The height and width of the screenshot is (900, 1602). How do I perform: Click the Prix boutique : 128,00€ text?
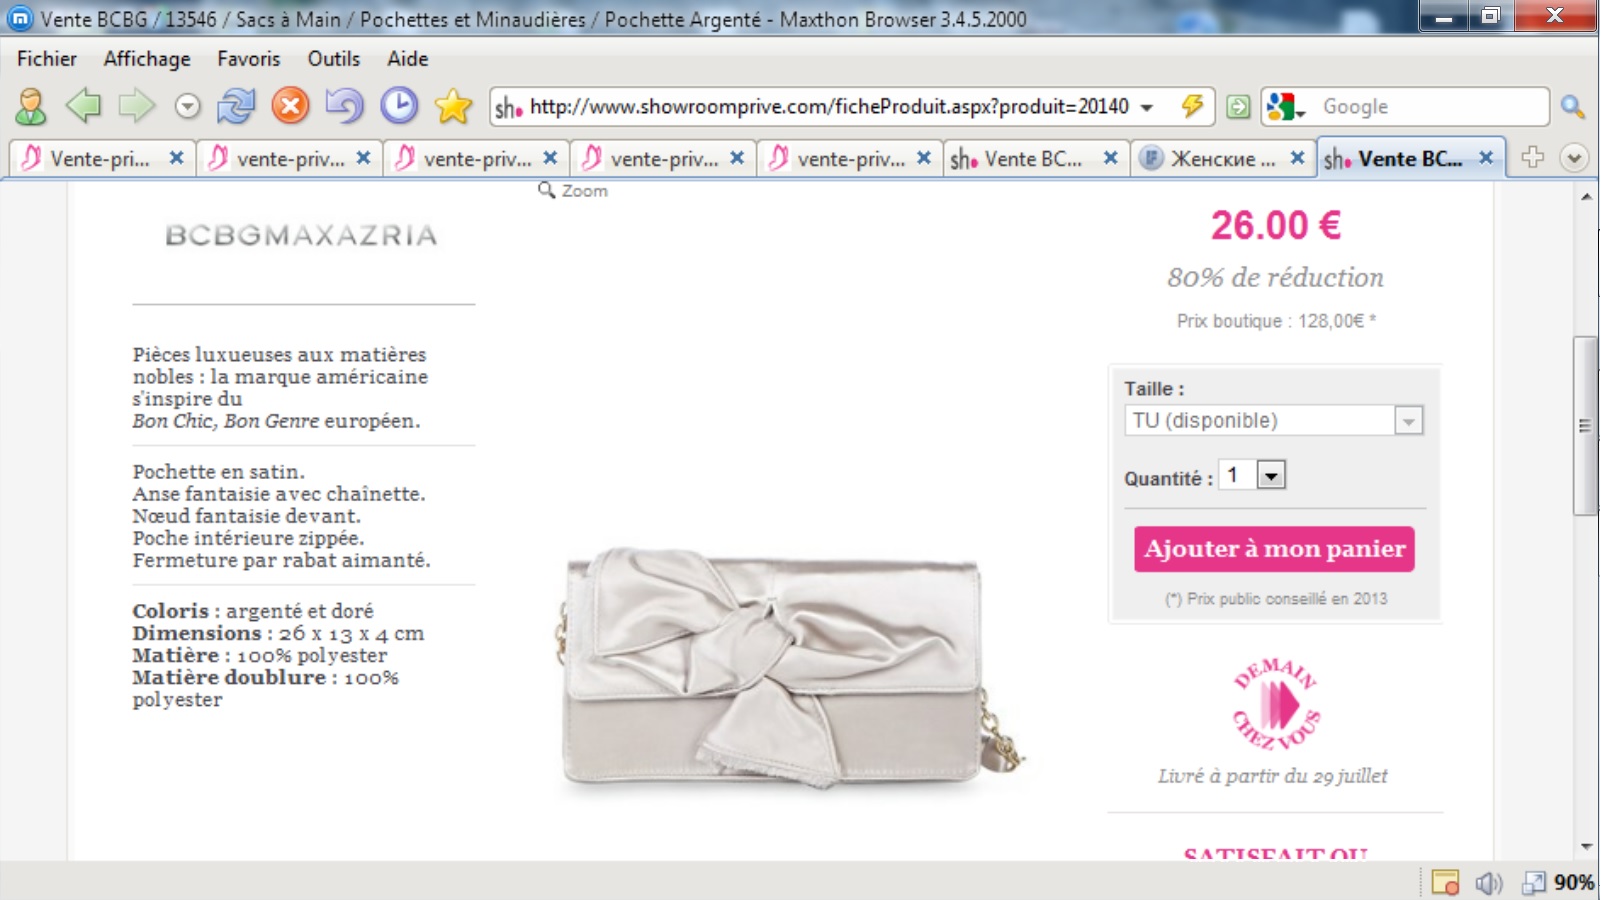[x=1276, y=321]
